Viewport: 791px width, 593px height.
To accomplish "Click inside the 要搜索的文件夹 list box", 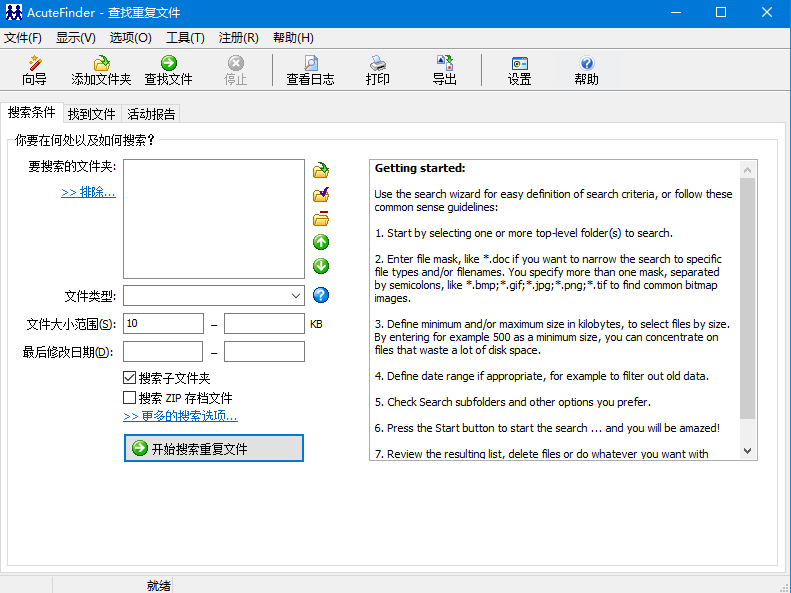I will [214, 219].
